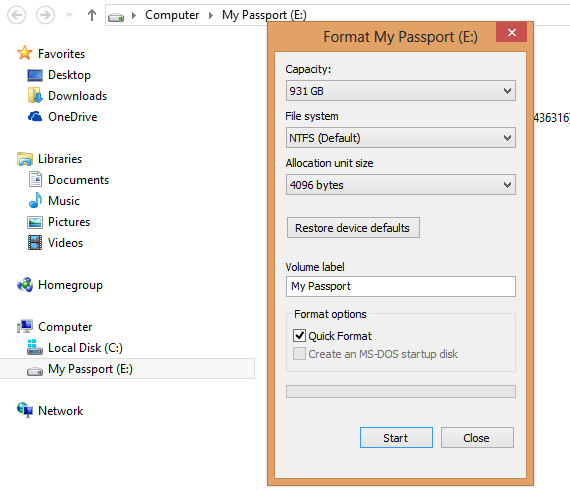Open the File system NTFS dropdown

pos(401,138)
